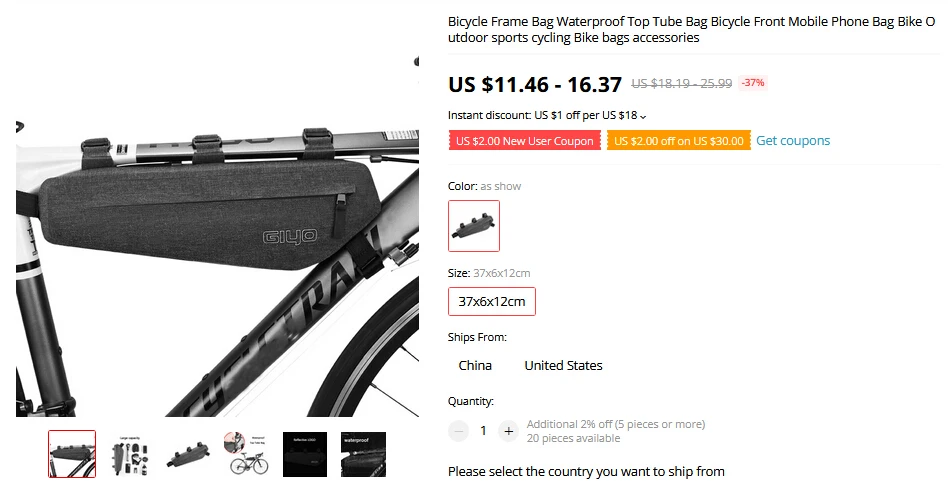Choose United States as the ships-from country
This screenshot has width=948, height=487.
click(x=563, y=366)
